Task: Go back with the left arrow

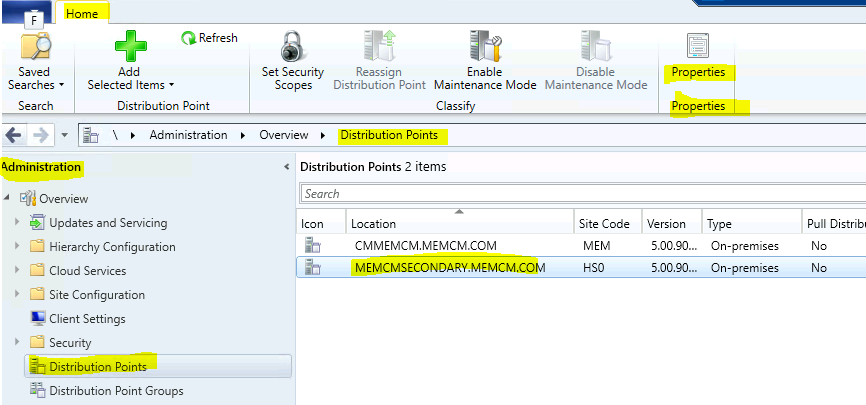Action: [x=13, y=135]
